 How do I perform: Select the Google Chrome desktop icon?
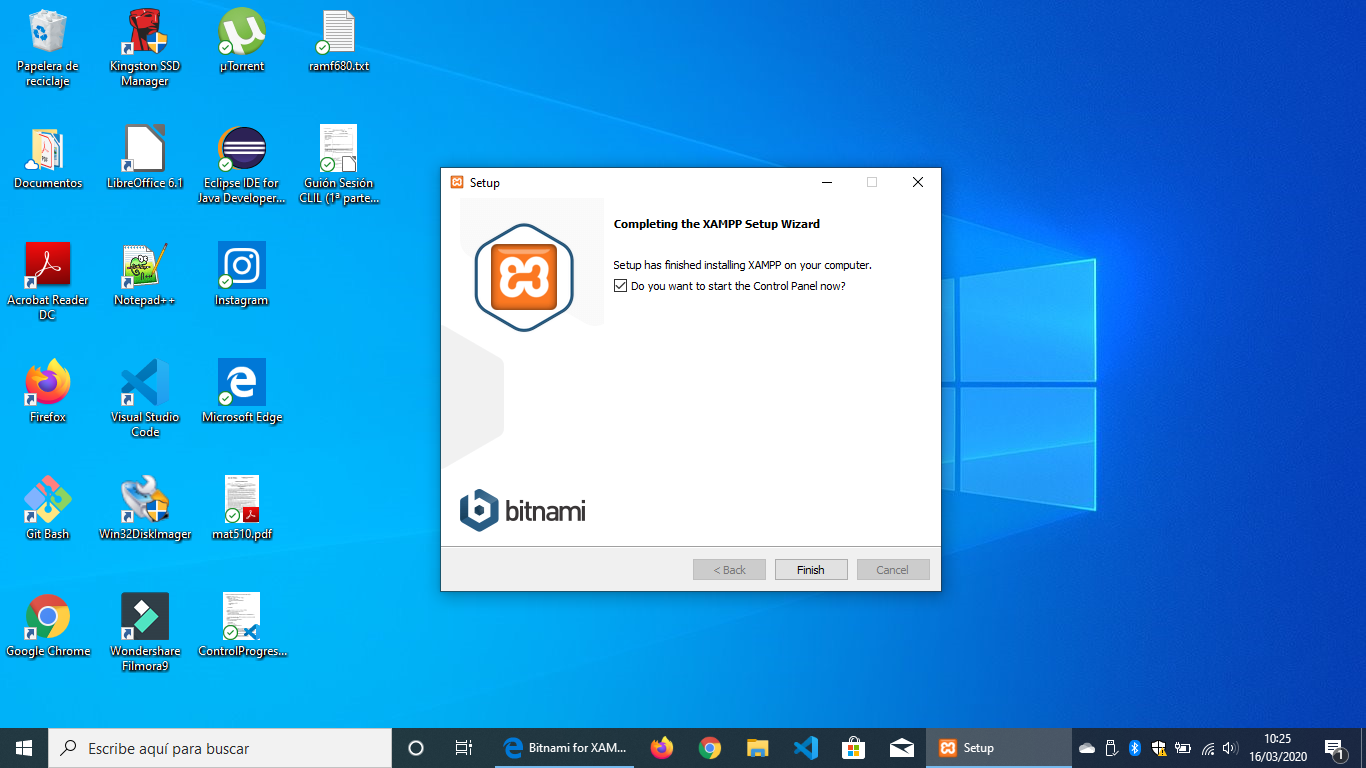48,626
